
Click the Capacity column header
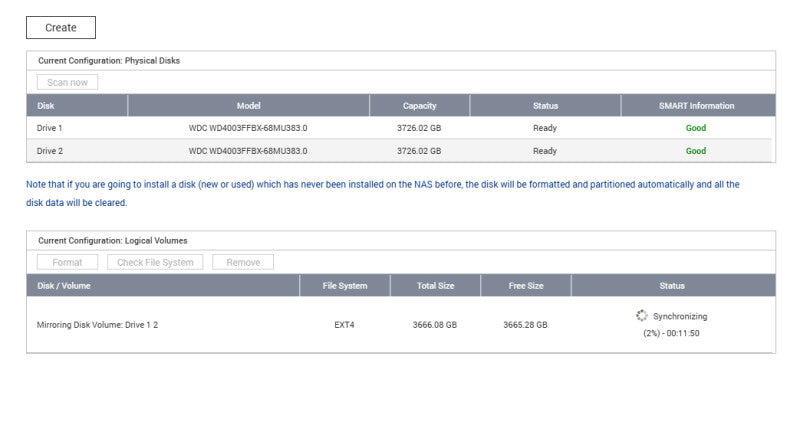pyautogui.click(x=419, y=106)
